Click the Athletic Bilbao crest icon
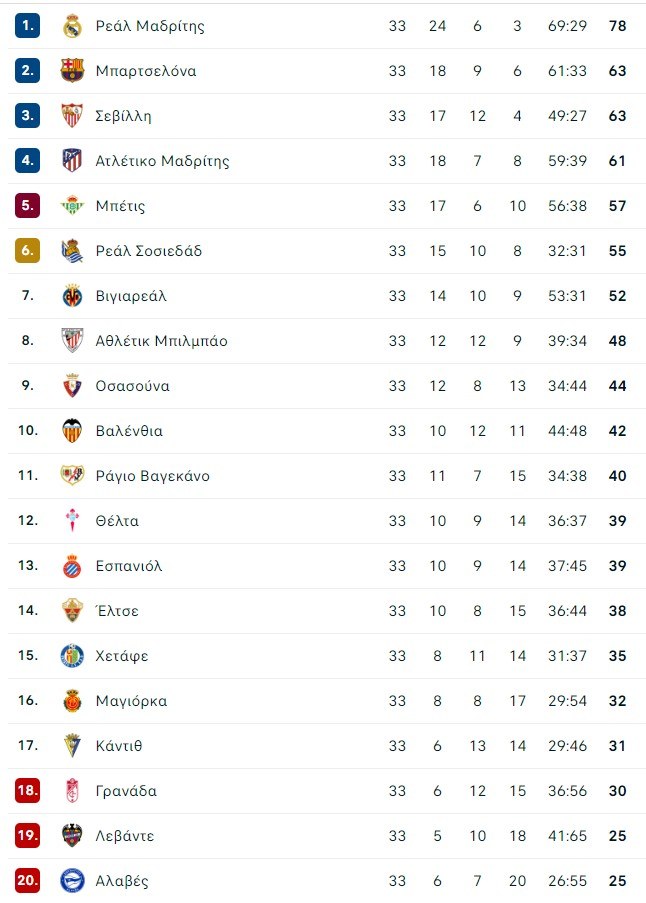Image resolution: width=646 pixels, height=903 pixels. point(72,341)
